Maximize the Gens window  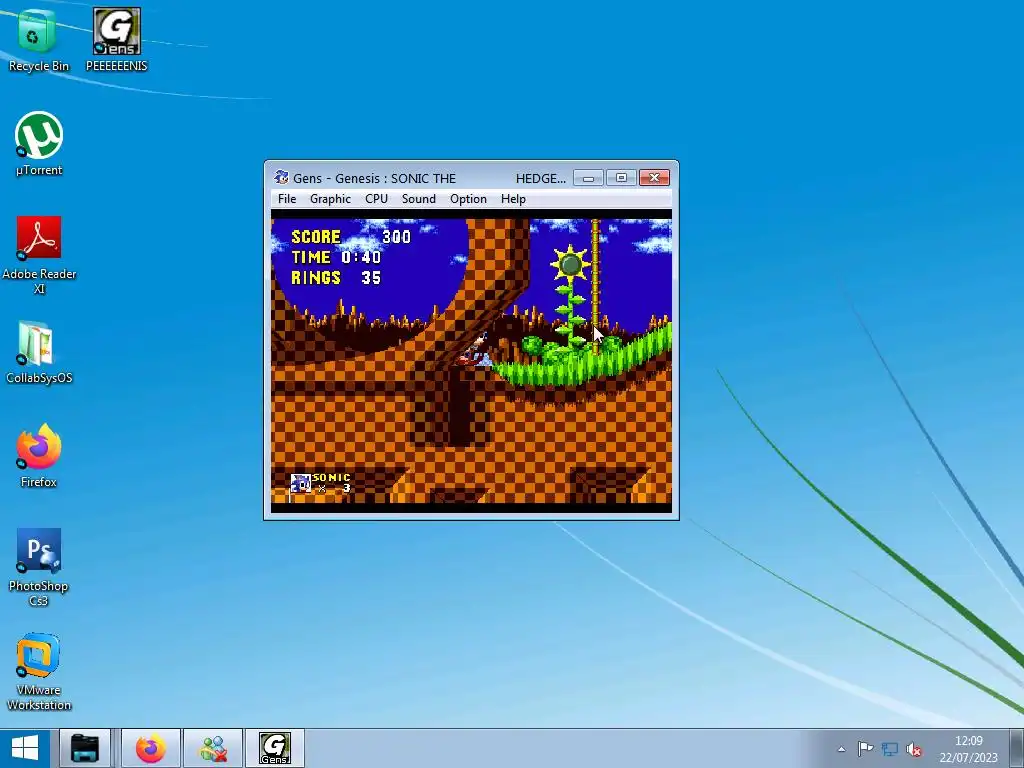click(621, 178)
